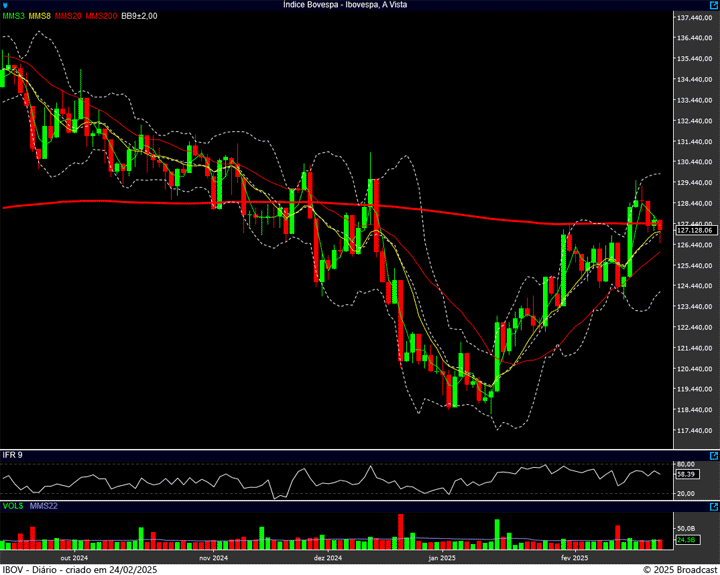Click the 137.440,00 price axis label
This screenshot has height=575, width=720.
[x=694, y=18]
